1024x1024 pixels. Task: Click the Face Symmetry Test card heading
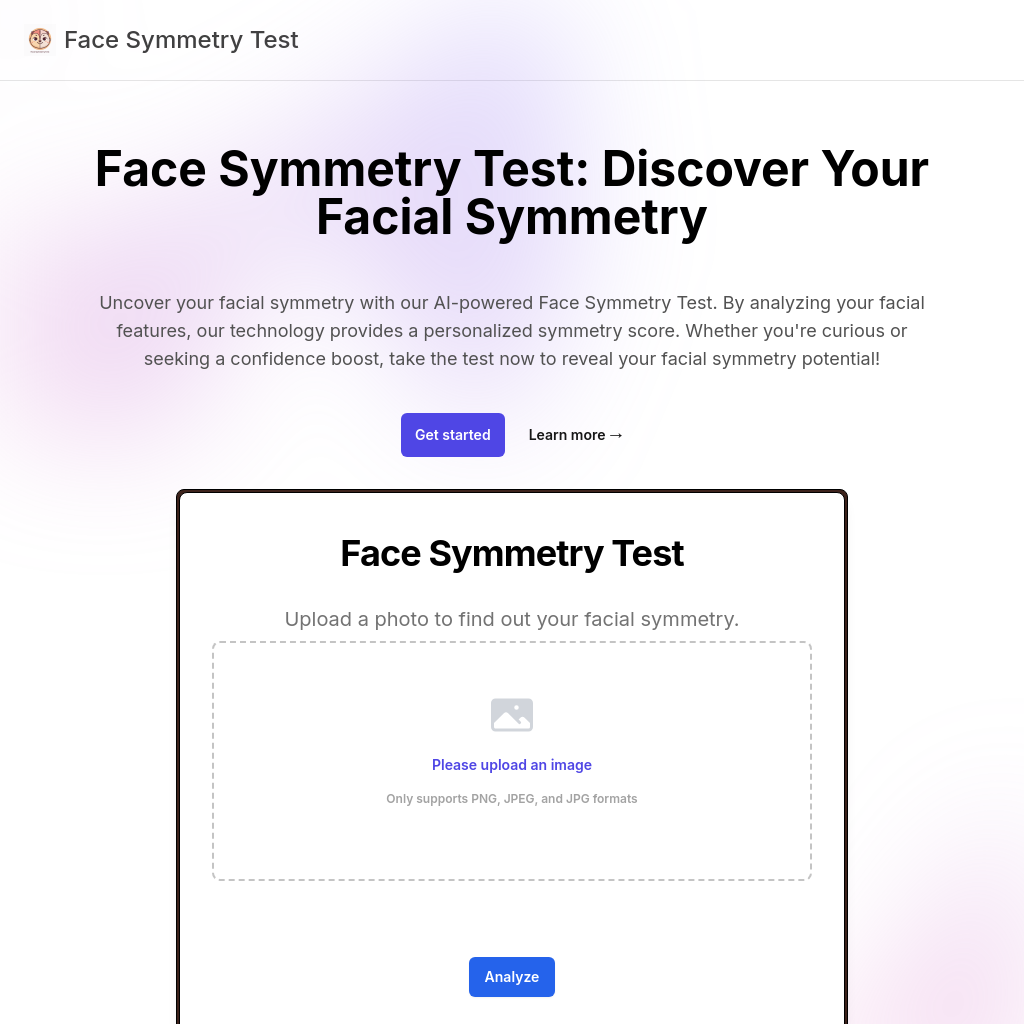point(512,553)
